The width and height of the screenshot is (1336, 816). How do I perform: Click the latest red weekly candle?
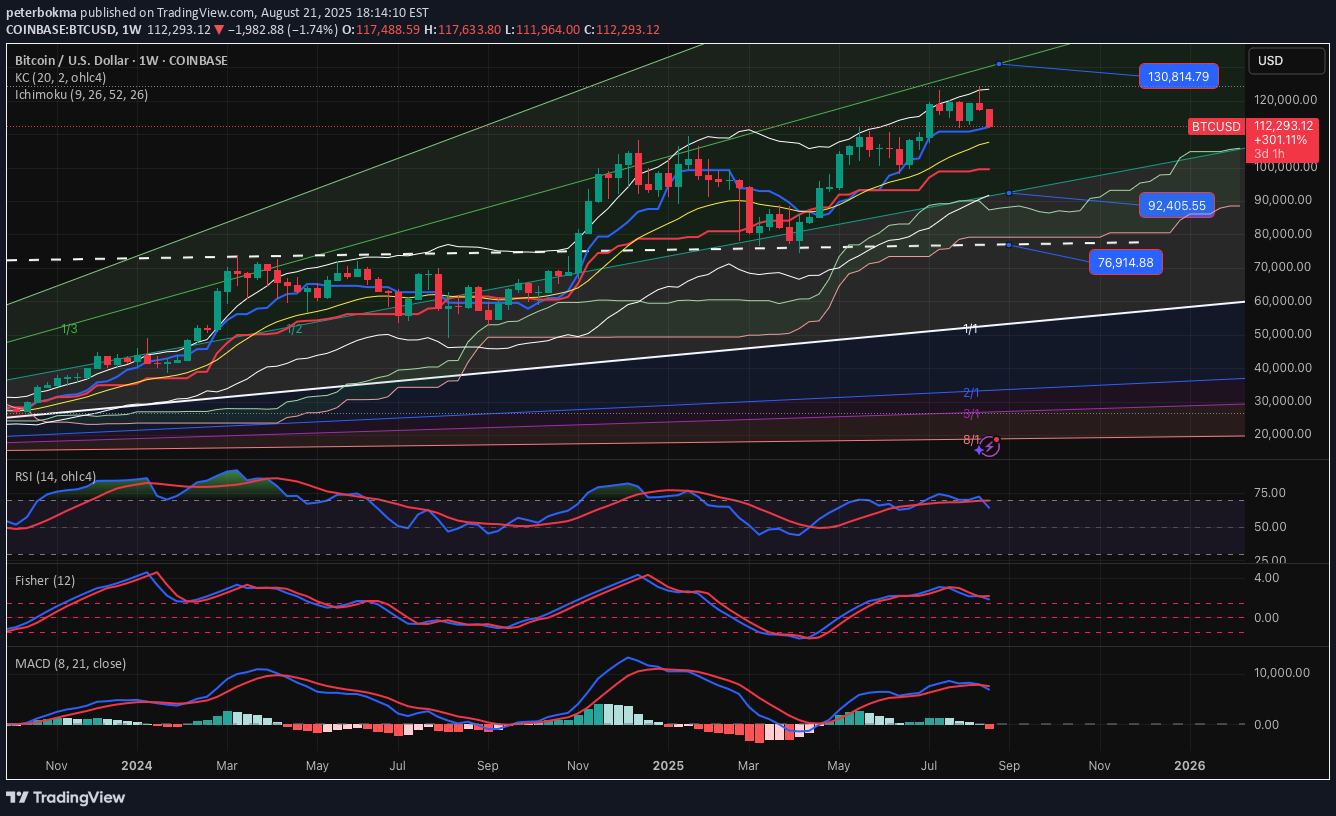[x=989, y=118]
